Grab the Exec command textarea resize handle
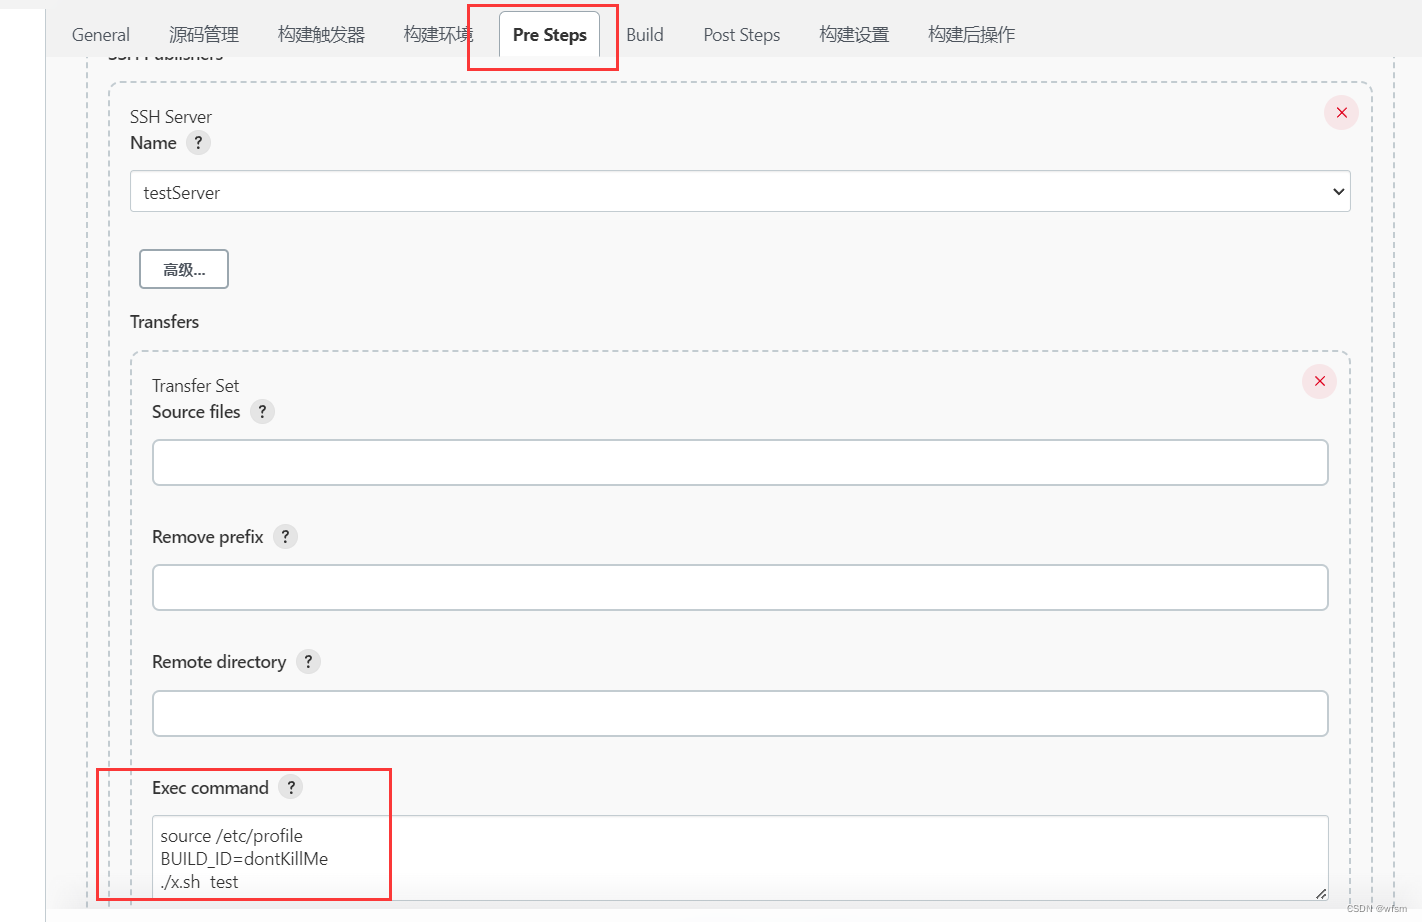This screenshot has height=922, width=1422. pyautogui.click(x=1320, y=893)
